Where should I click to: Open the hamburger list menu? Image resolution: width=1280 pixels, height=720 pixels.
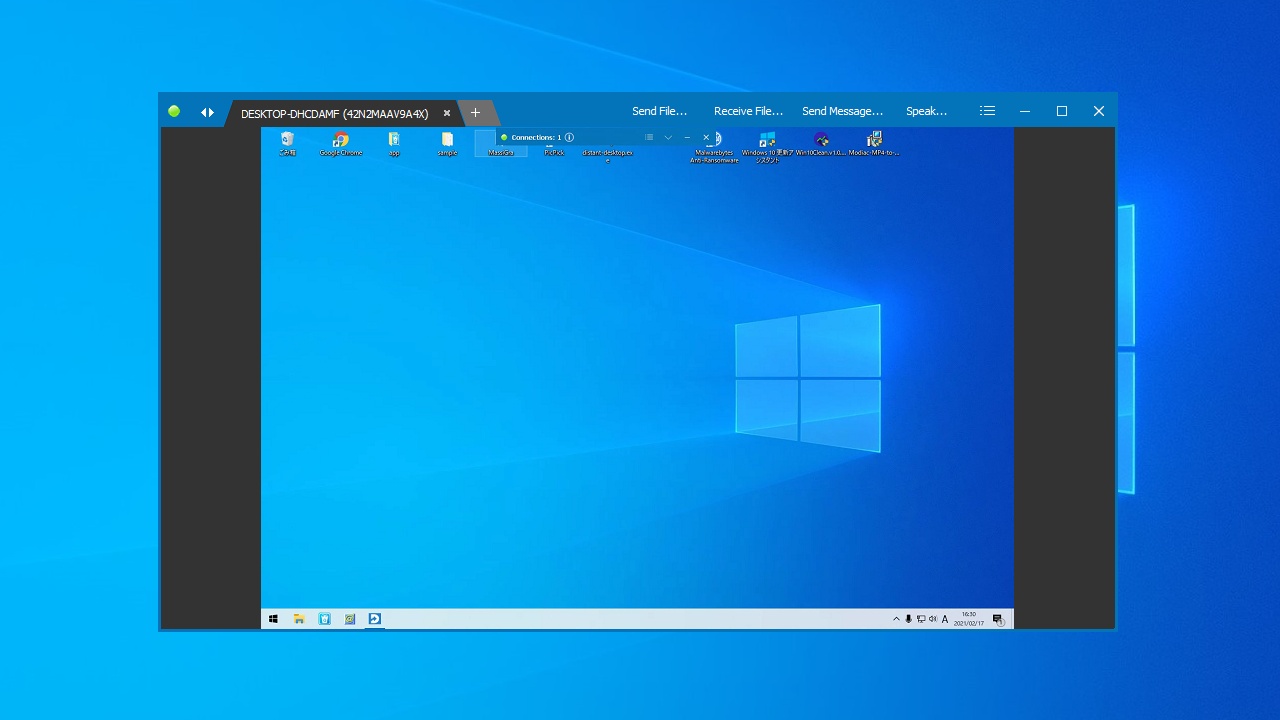coord(987,111)
